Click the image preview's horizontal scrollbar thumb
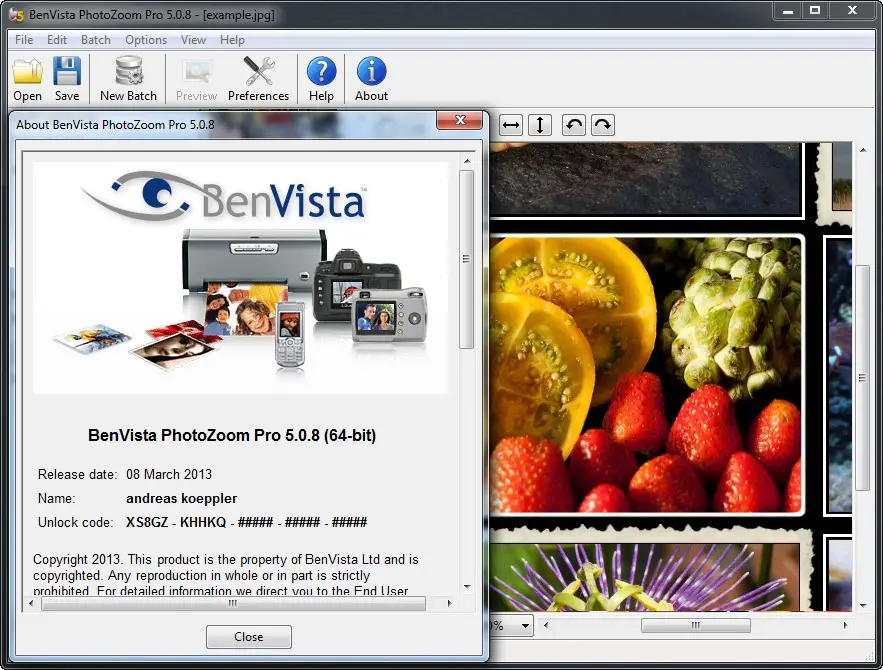The image size is (883, 670). point(696,625)
